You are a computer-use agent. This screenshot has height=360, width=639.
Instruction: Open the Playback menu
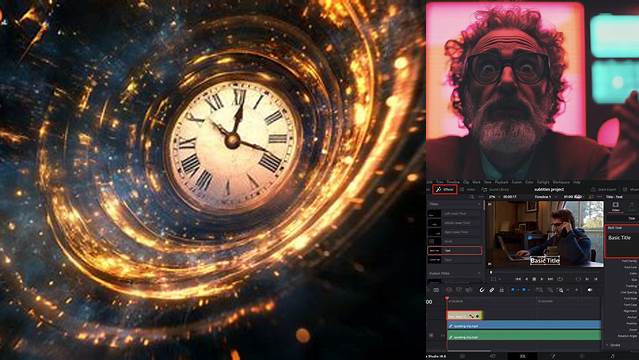501,182
